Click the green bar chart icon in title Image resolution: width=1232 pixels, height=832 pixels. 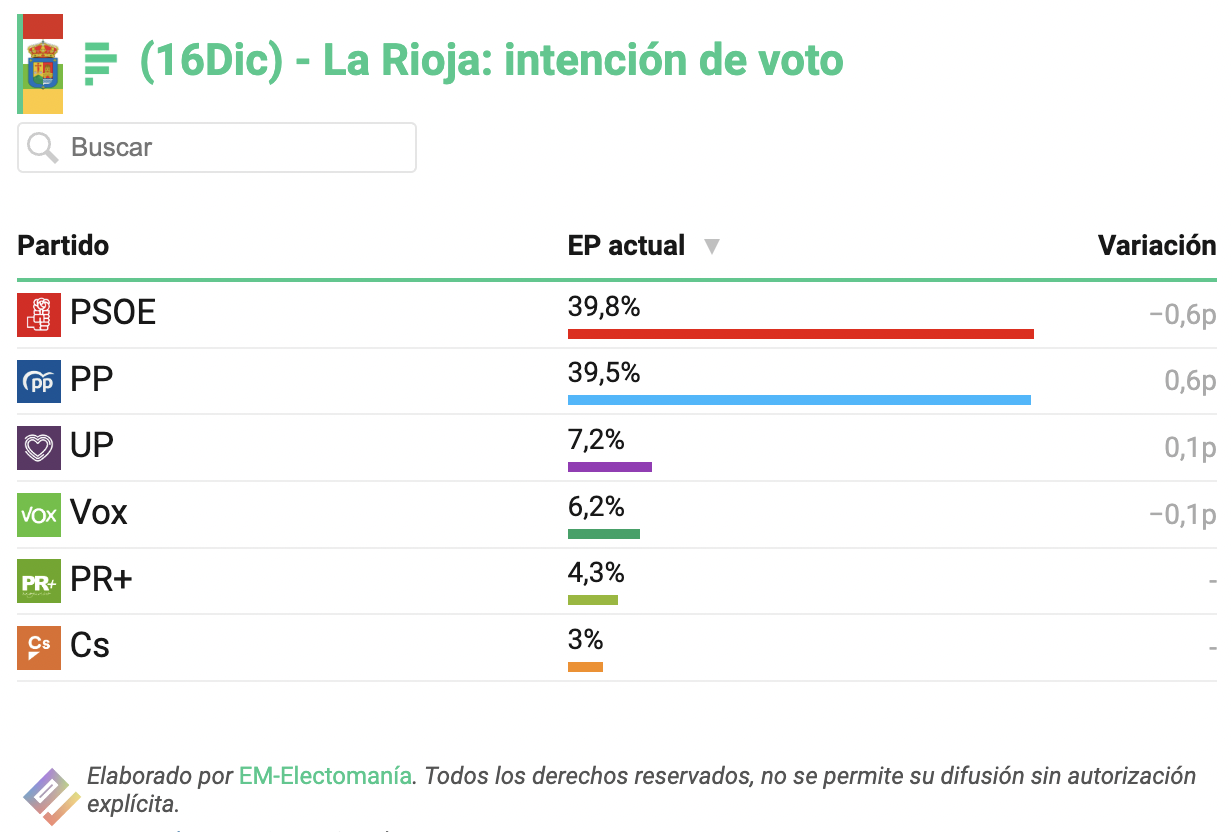coord(101,64)
